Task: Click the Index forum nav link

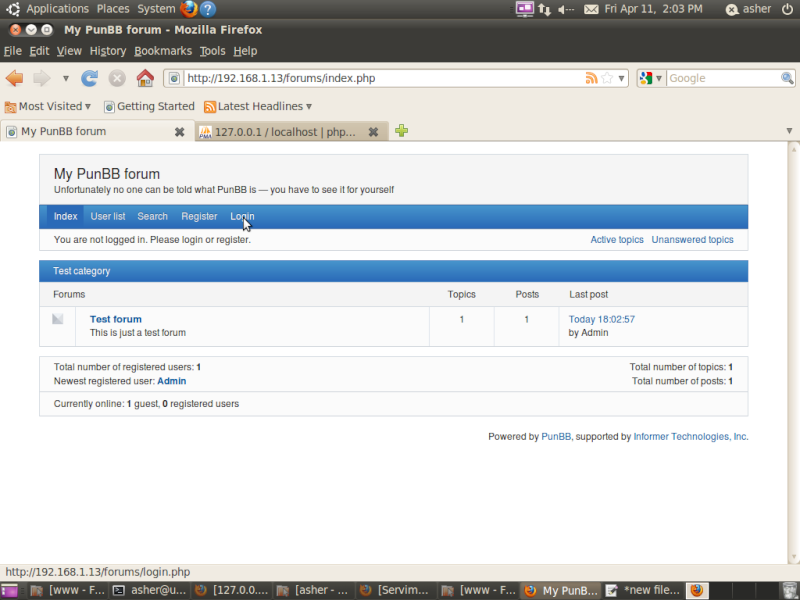Action: (x=65, y=216)
